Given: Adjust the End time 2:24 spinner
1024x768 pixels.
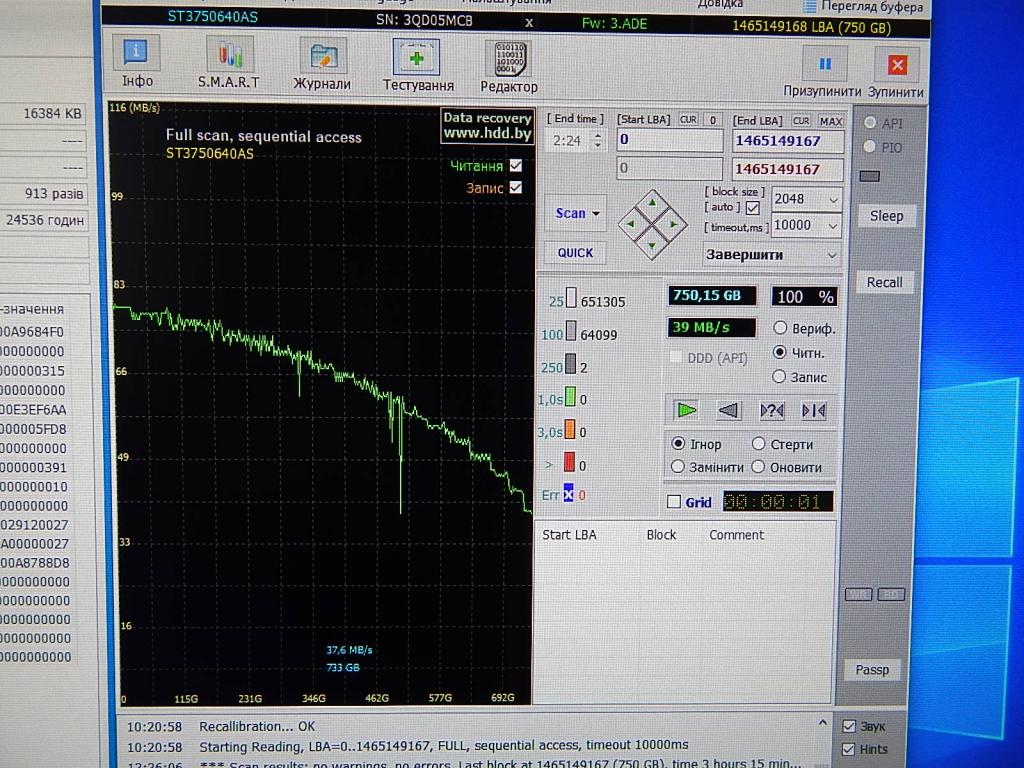Looking at the screenshot, I should coord(598,140).
